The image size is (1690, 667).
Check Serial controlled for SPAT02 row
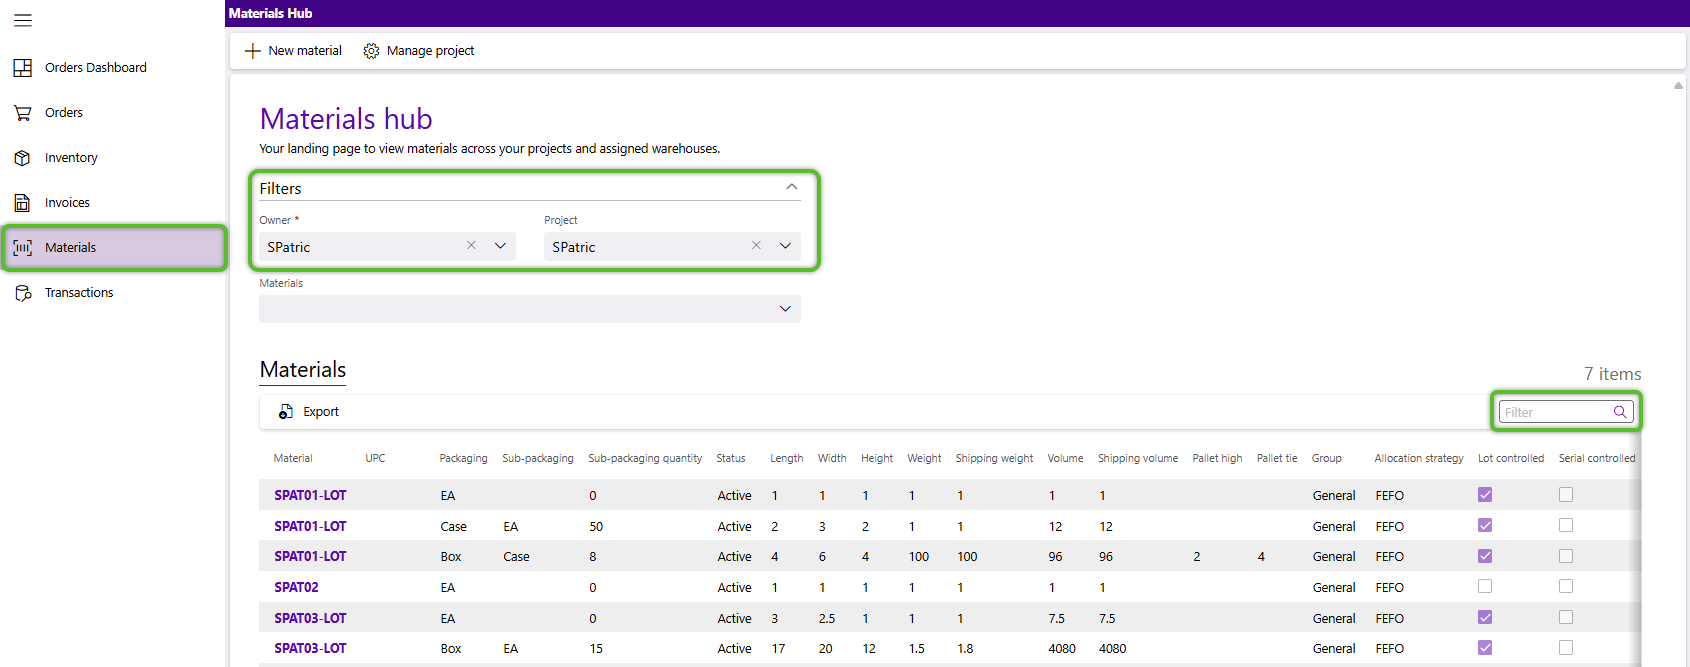coord(1566,587)
